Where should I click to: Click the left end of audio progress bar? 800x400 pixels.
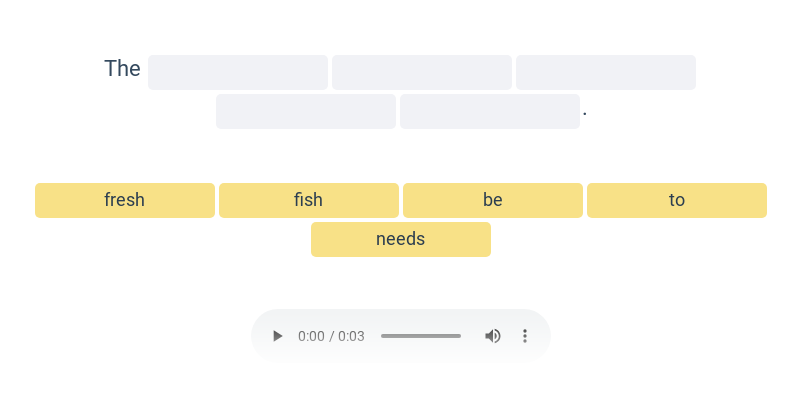383,336
